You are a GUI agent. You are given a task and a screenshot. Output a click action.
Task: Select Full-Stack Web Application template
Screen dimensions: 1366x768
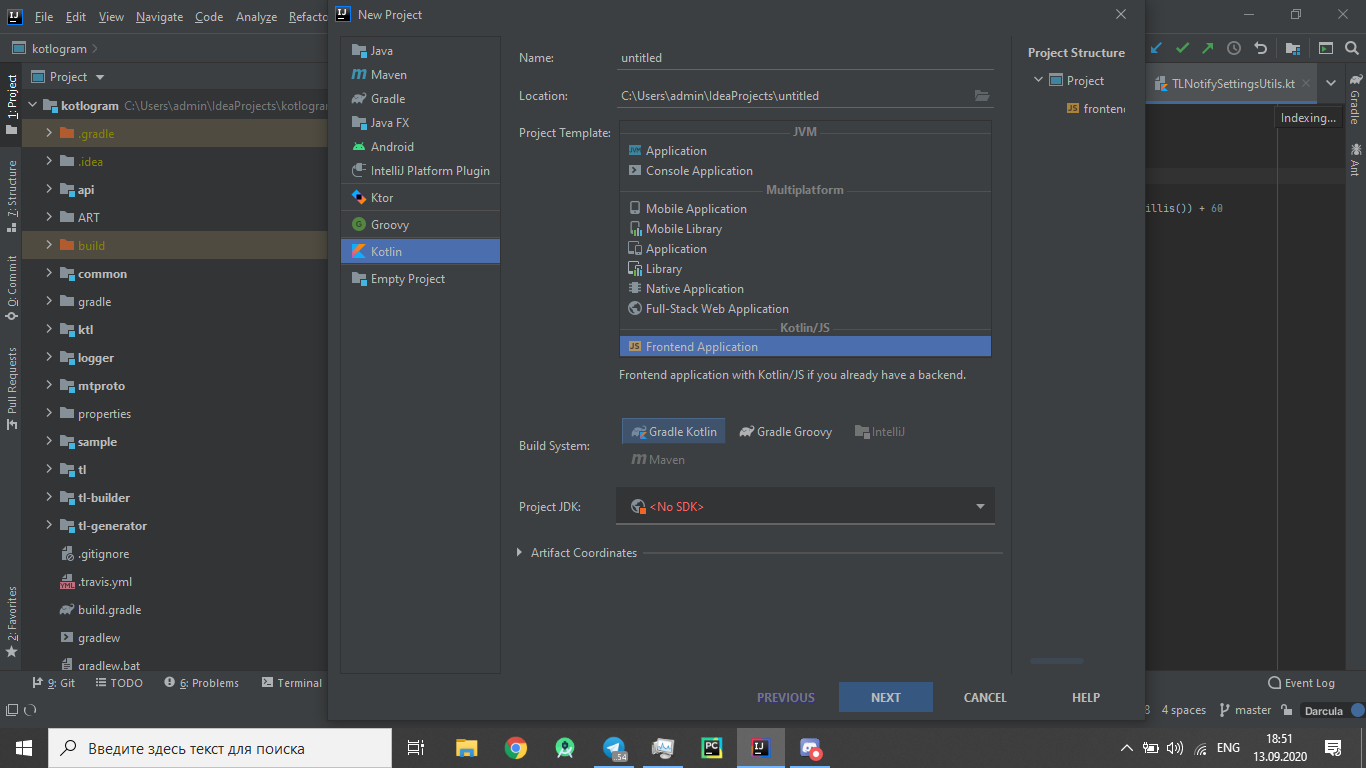805,309
